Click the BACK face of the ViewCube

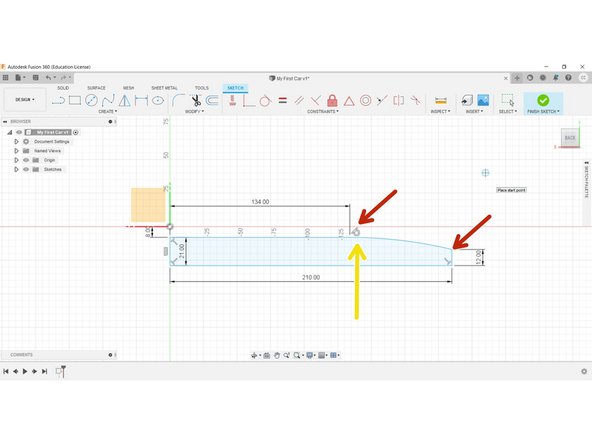point(570,138)
